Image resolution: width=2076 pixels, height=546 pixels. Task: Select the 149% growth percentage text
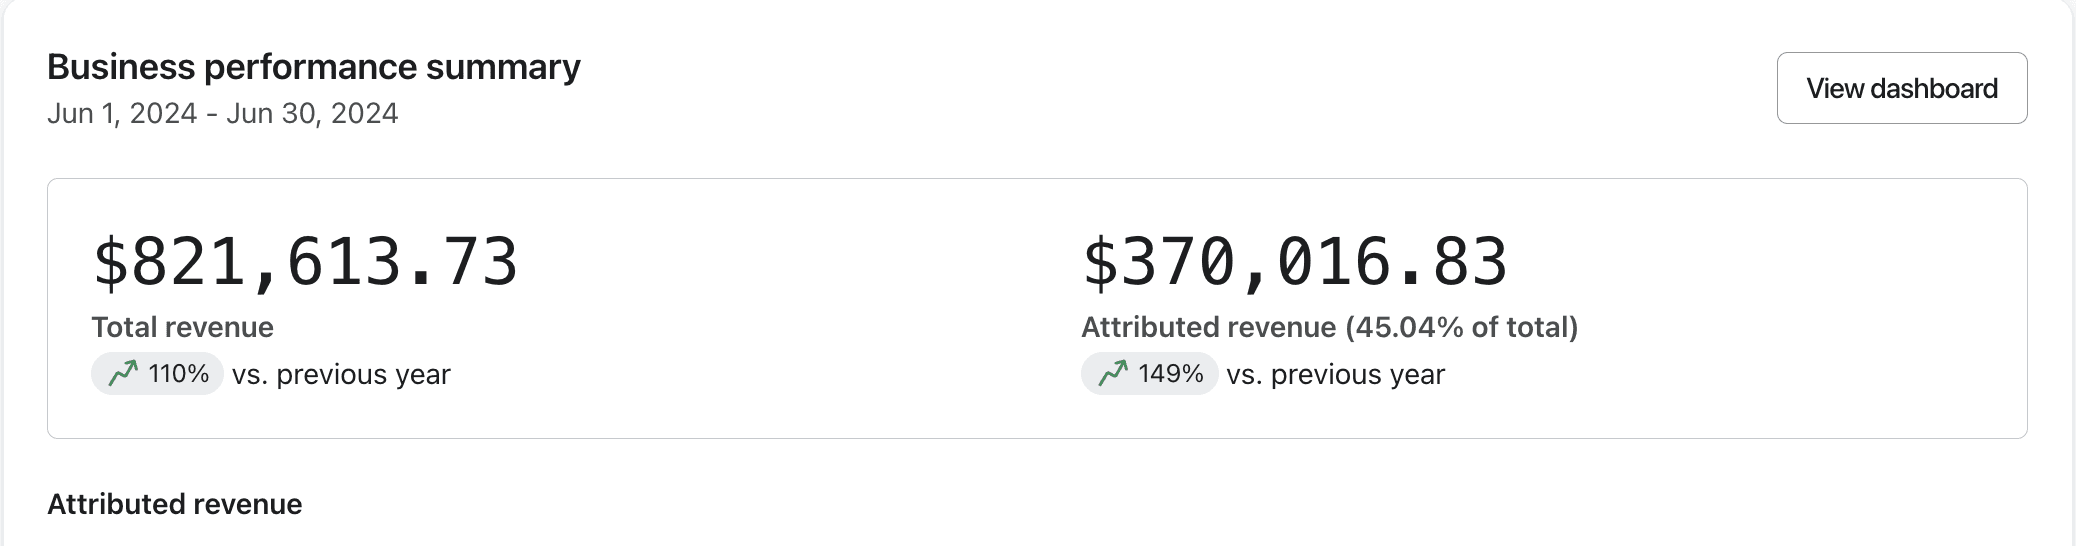coord(1170,374)
